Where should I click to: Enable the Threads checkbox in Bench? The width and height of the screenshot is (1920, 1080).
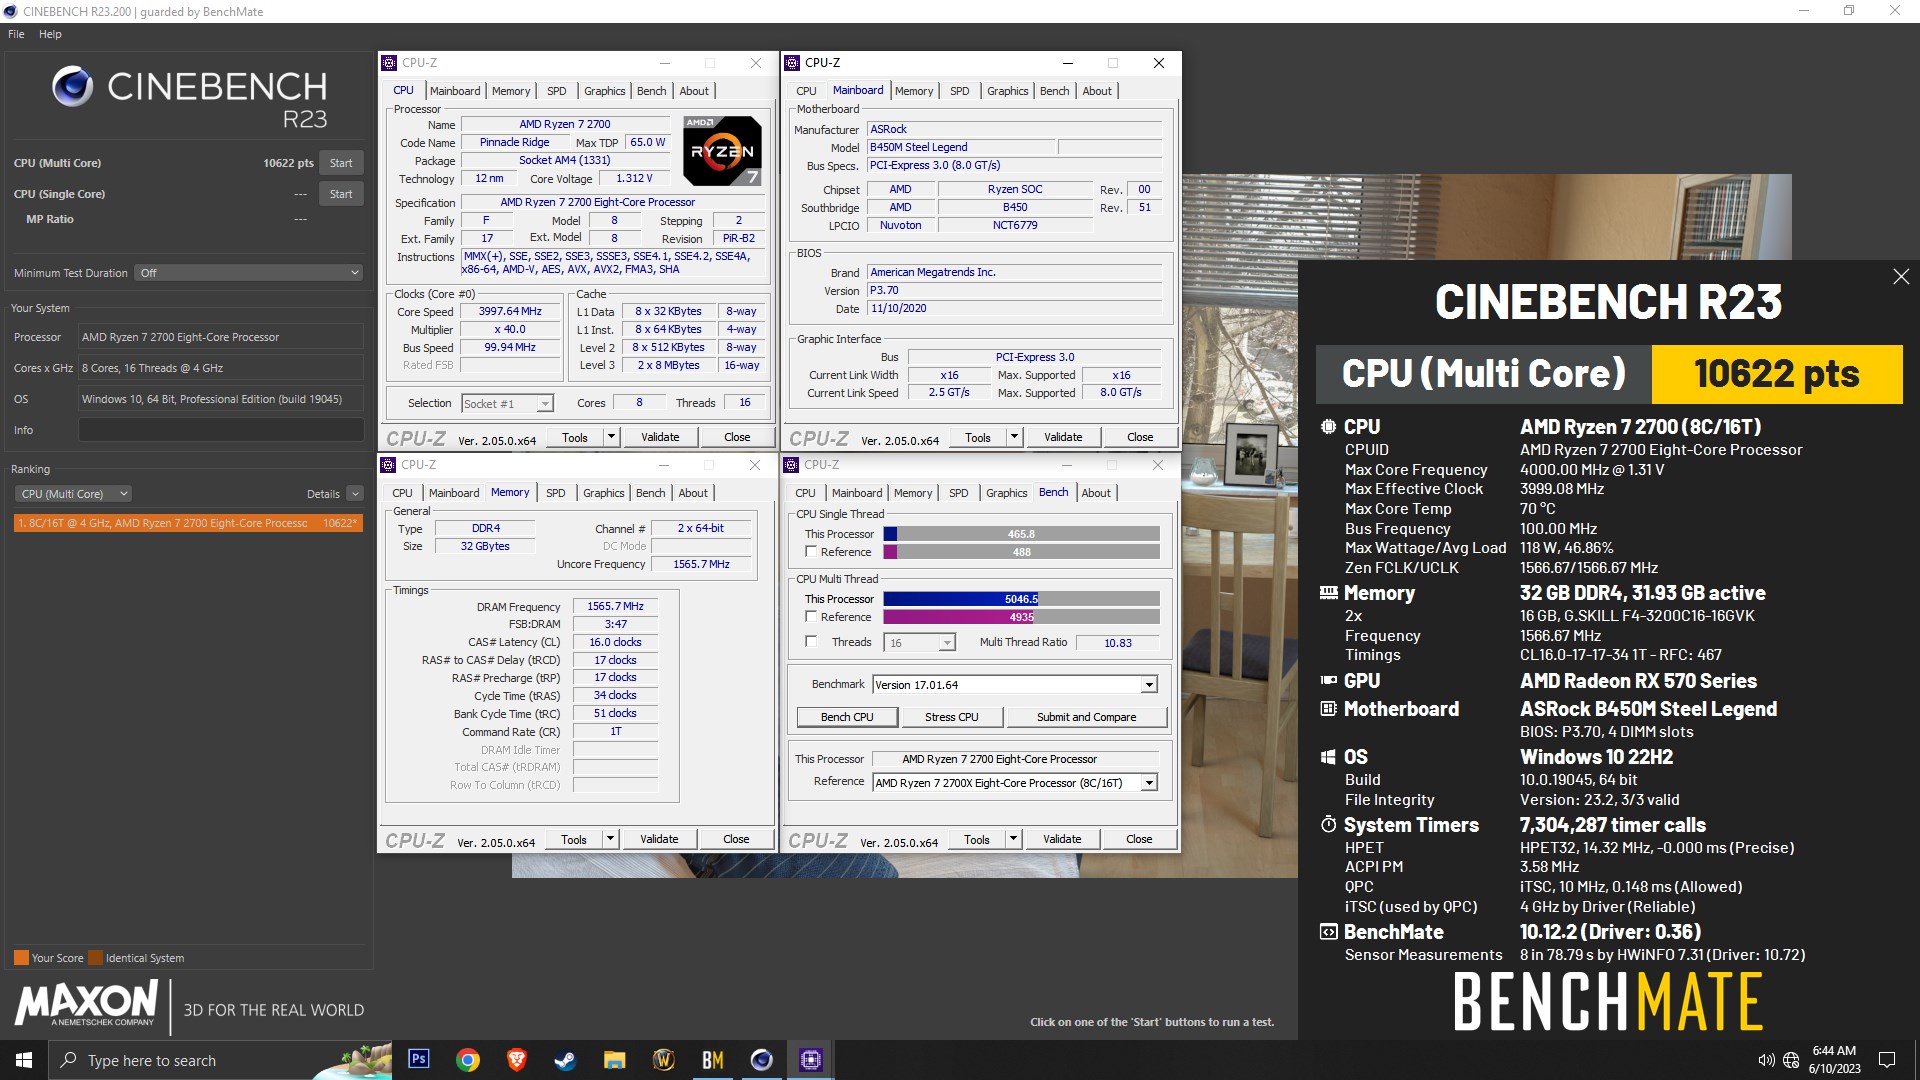click(811, 641)
